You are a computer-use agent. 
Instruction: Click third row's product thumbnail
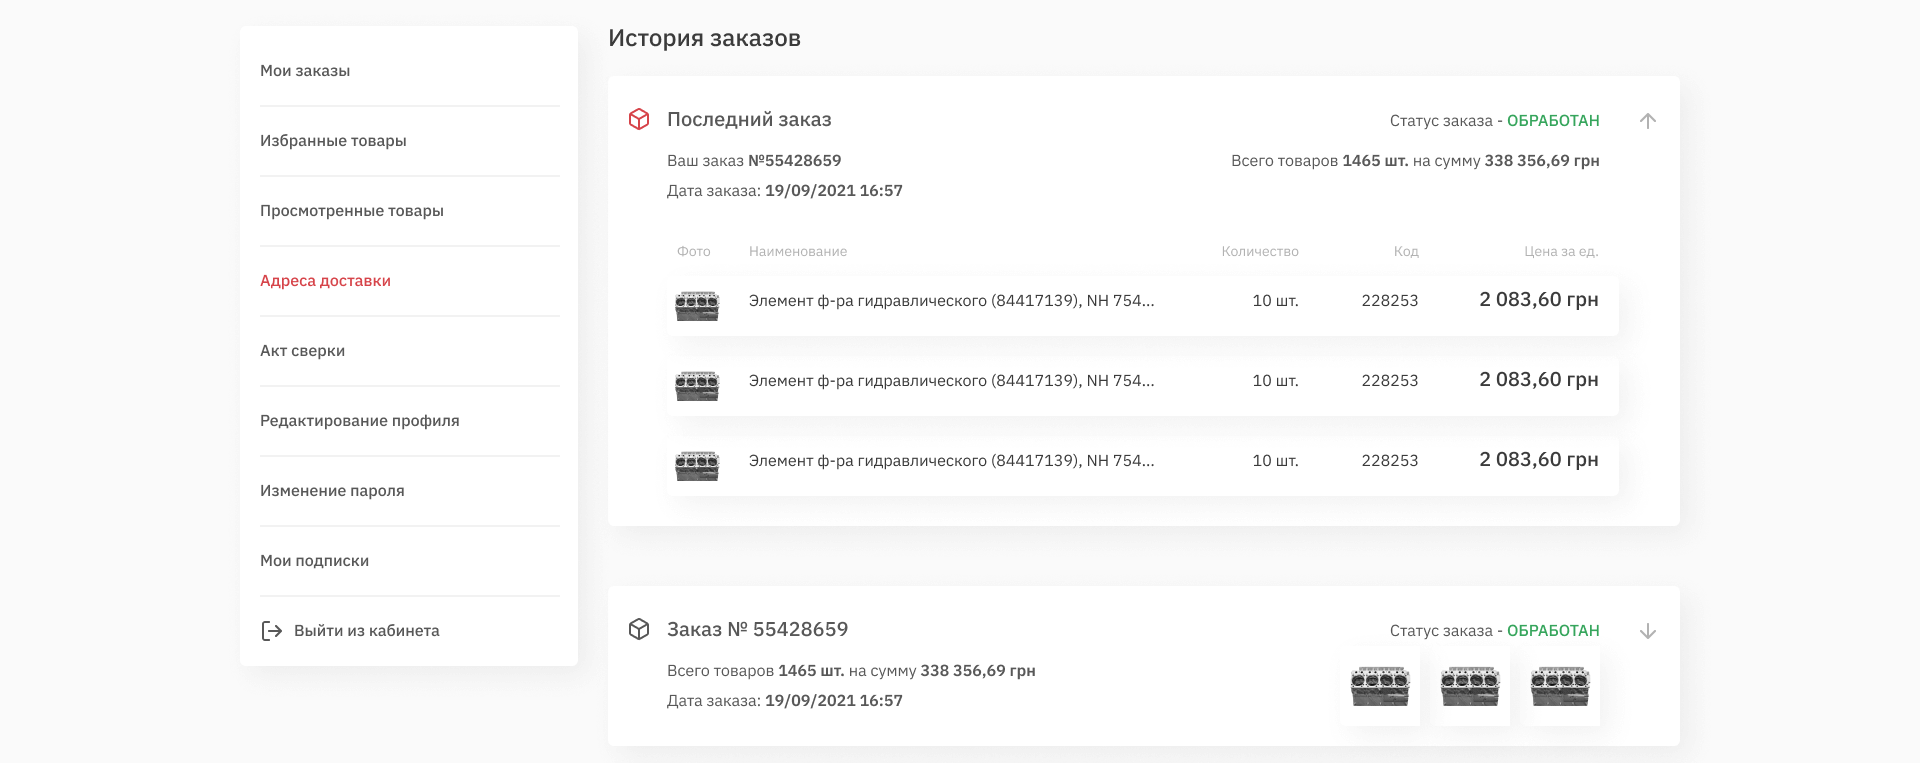(x=697, y=464)
